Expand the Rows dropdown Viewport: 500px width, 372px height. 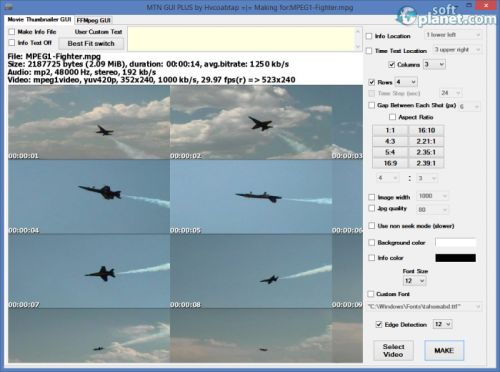(406, 82)
